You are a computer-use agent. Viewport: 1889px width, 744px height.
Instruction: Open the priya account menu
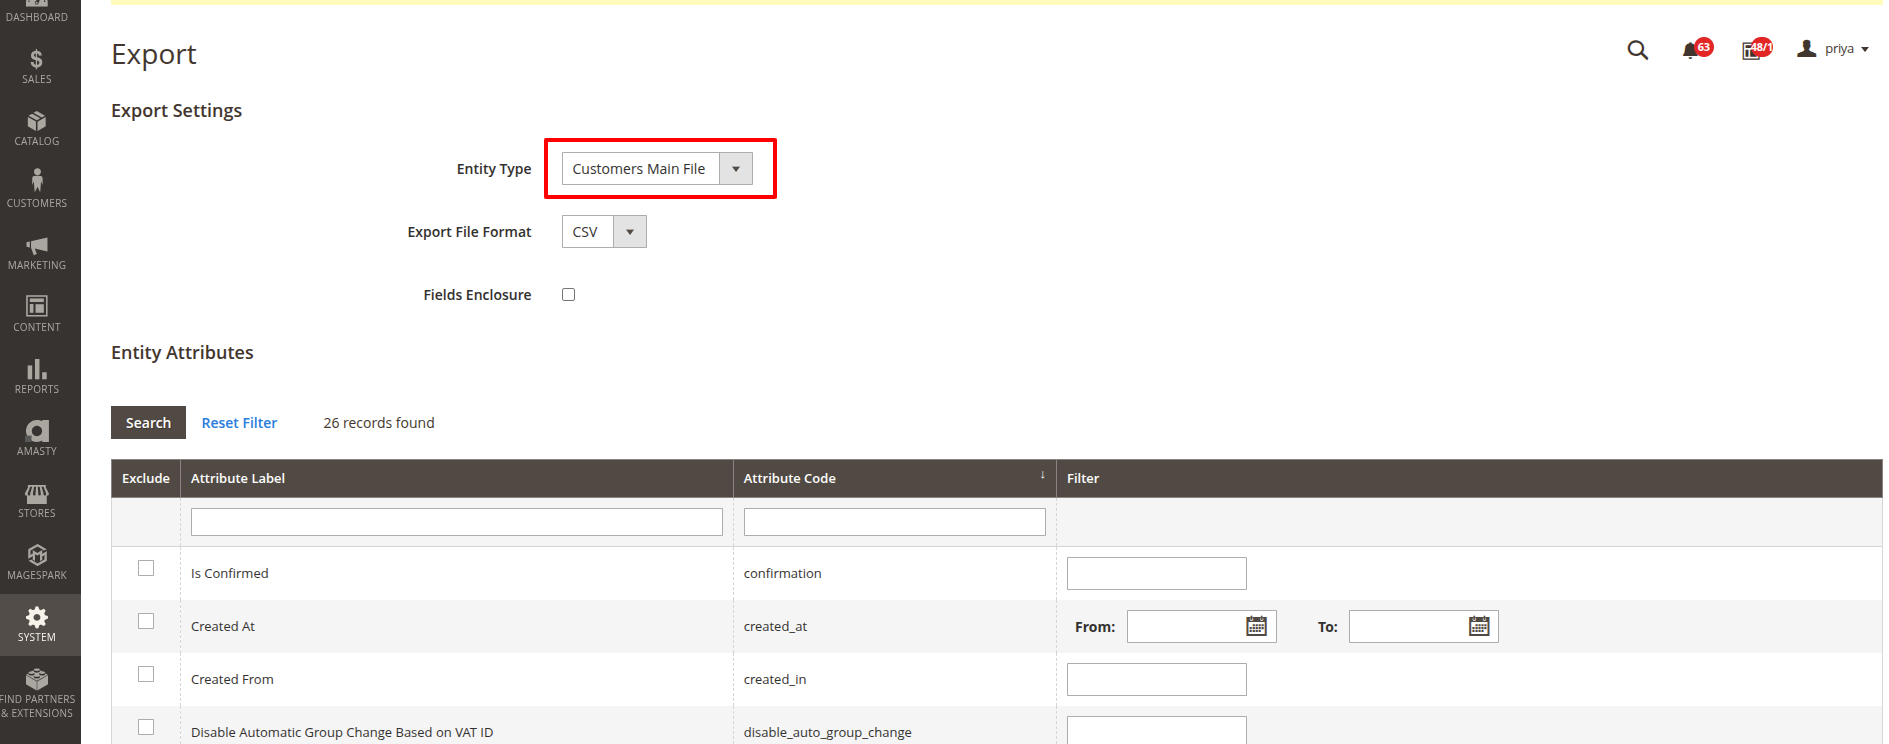[x=1833, y=49]
